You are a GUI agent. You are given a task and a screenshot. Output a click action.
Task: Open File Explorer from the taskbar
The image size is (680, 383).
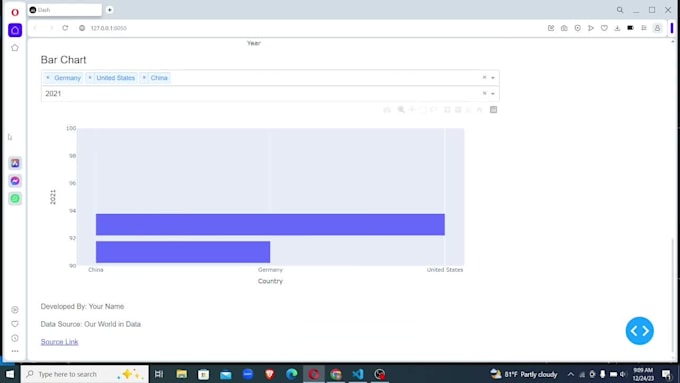(181, 374)
